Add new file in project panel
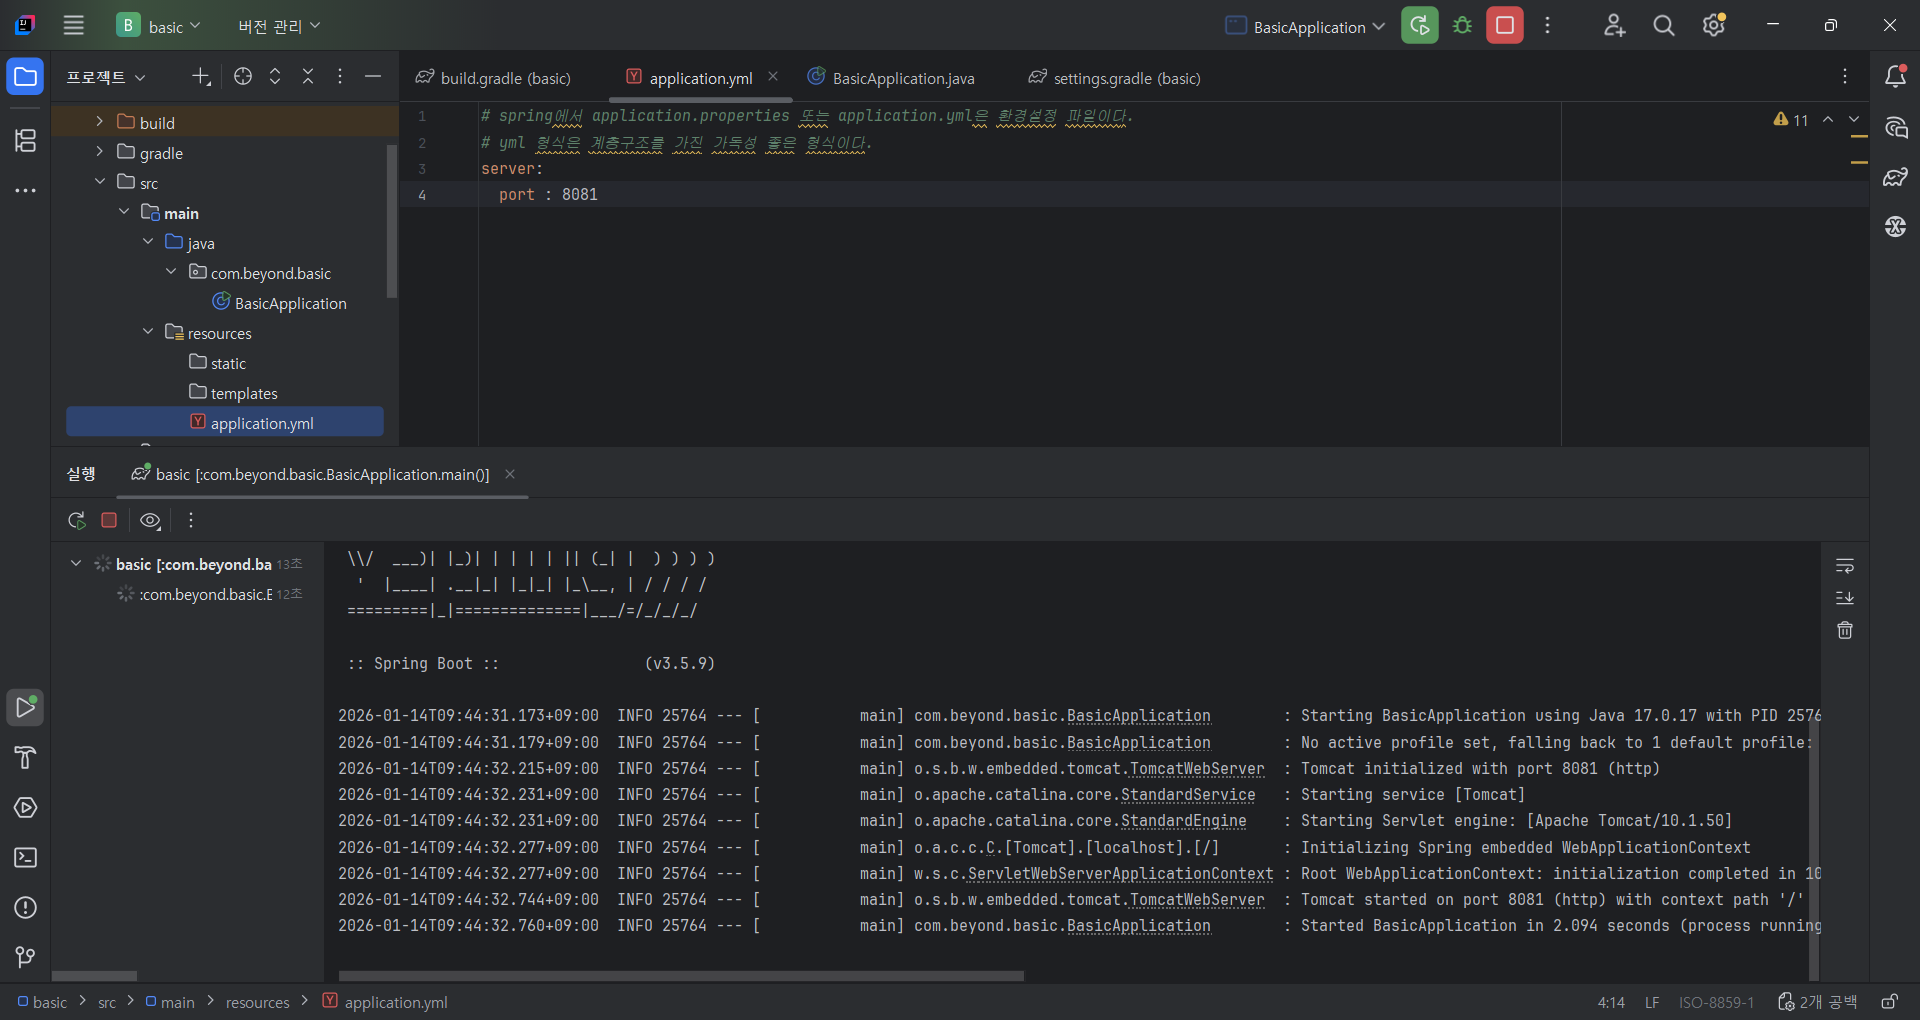1920x1020 pixels. [x=201, y=77]
